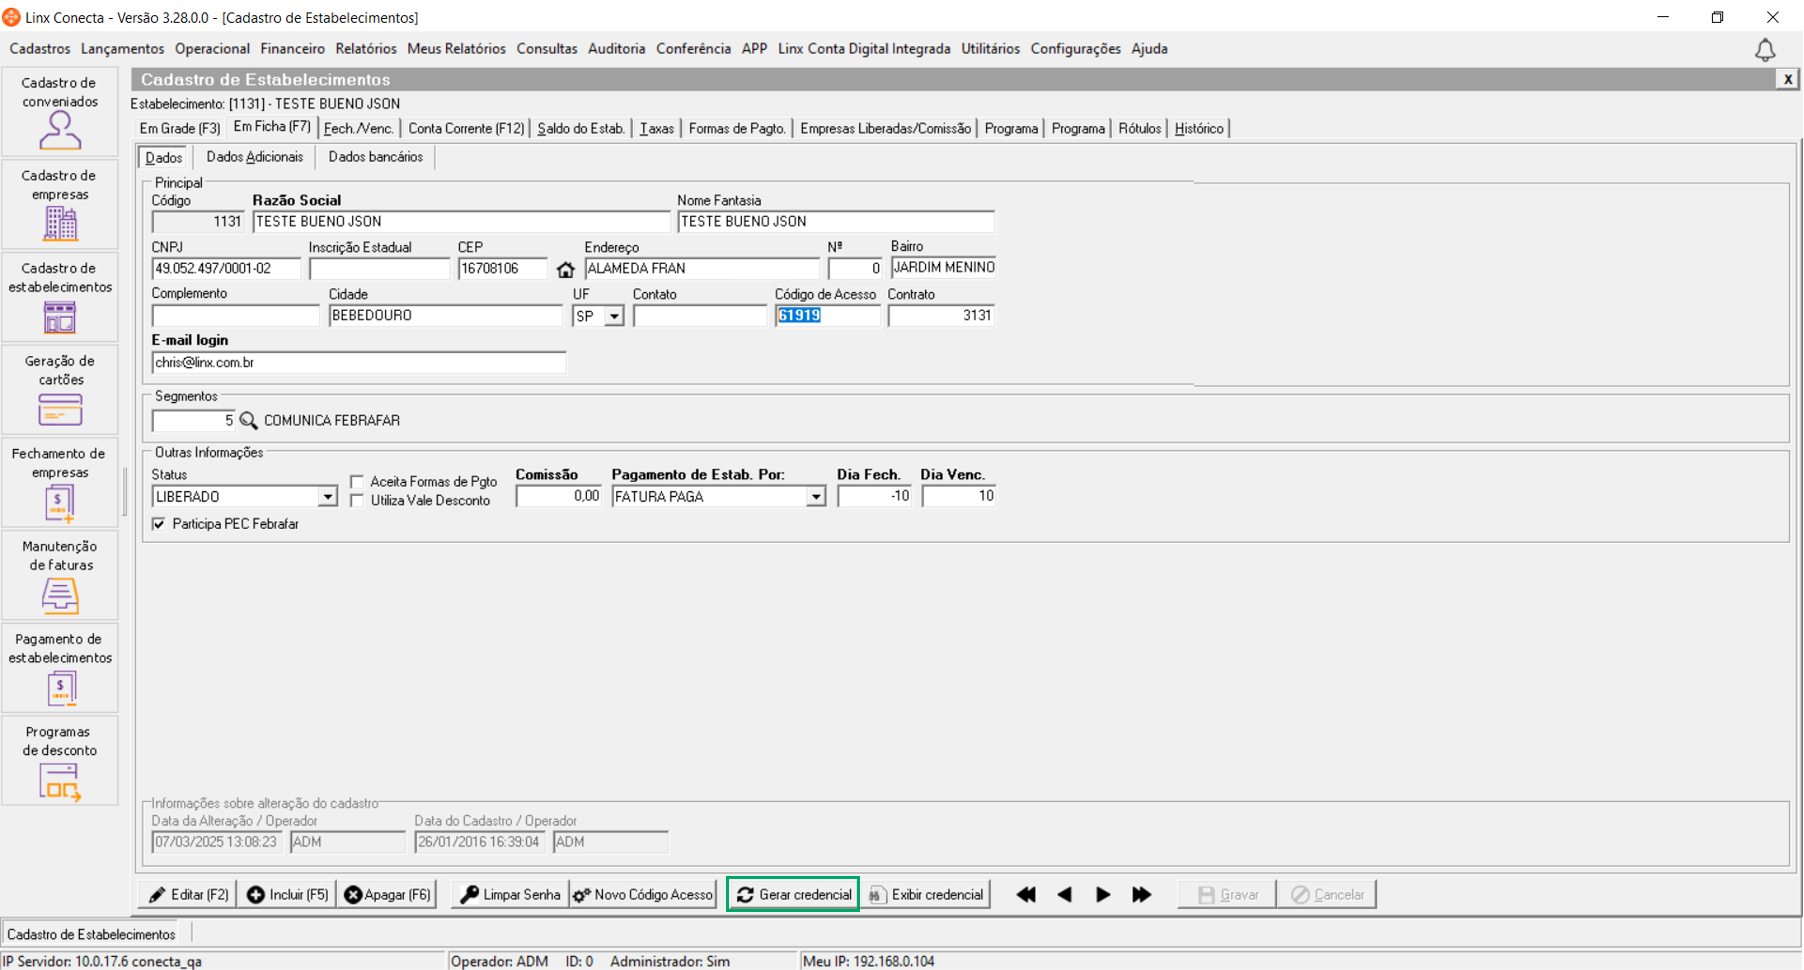Click Novo Código Acesso button
Image resolution: width=1804 pixels, height=970 pixels.
[643, 895]
